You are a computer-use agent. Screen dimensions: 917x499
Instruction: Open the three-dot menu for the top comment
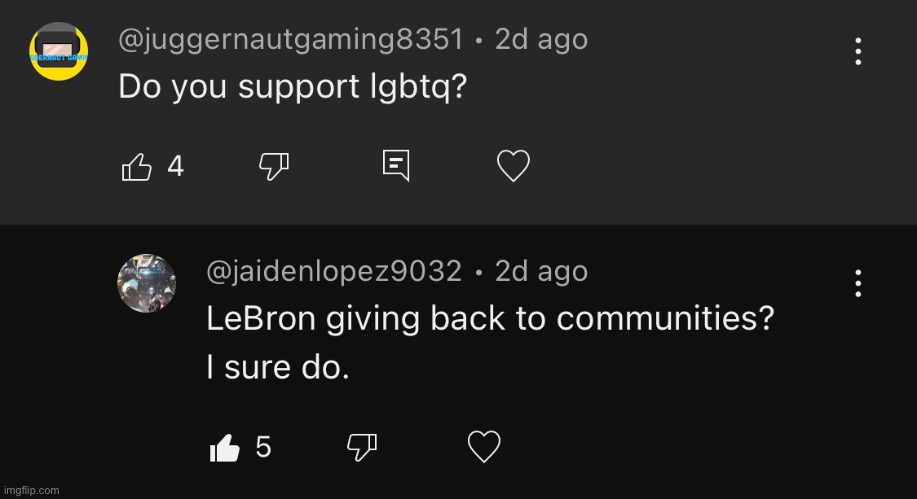pyautogui.click(x=858, y=51)
